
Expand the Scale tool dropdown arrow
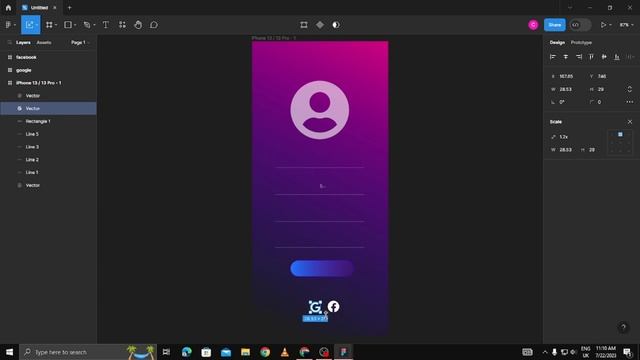[37, 25]
